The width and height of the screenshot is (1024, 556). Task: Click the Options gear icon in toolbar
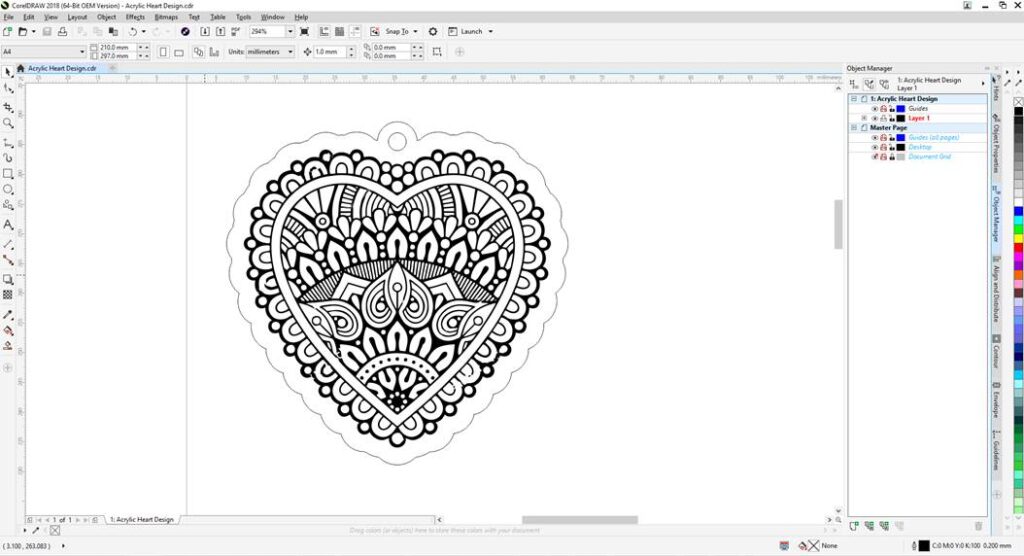click(x=433, y=32)
